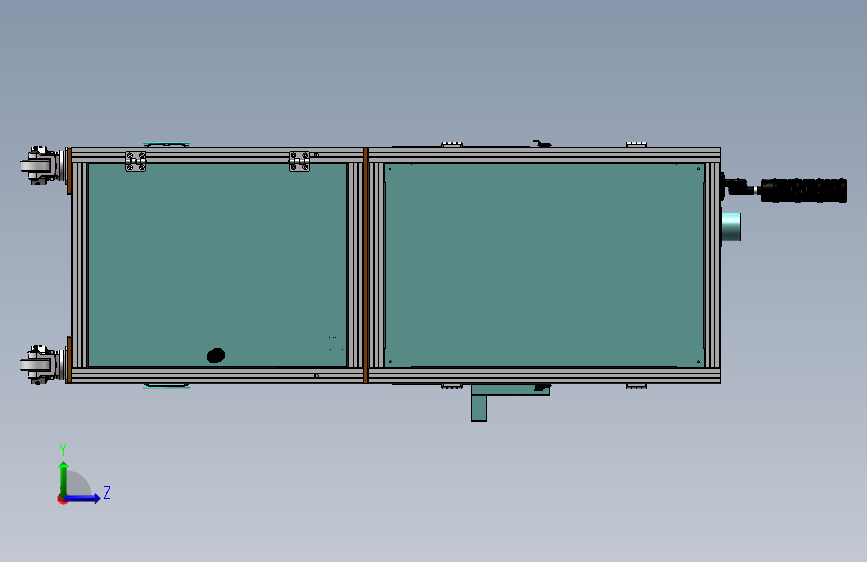
Task: Pick the black round hole in the left panel
Action: click(x=216, y=355)
